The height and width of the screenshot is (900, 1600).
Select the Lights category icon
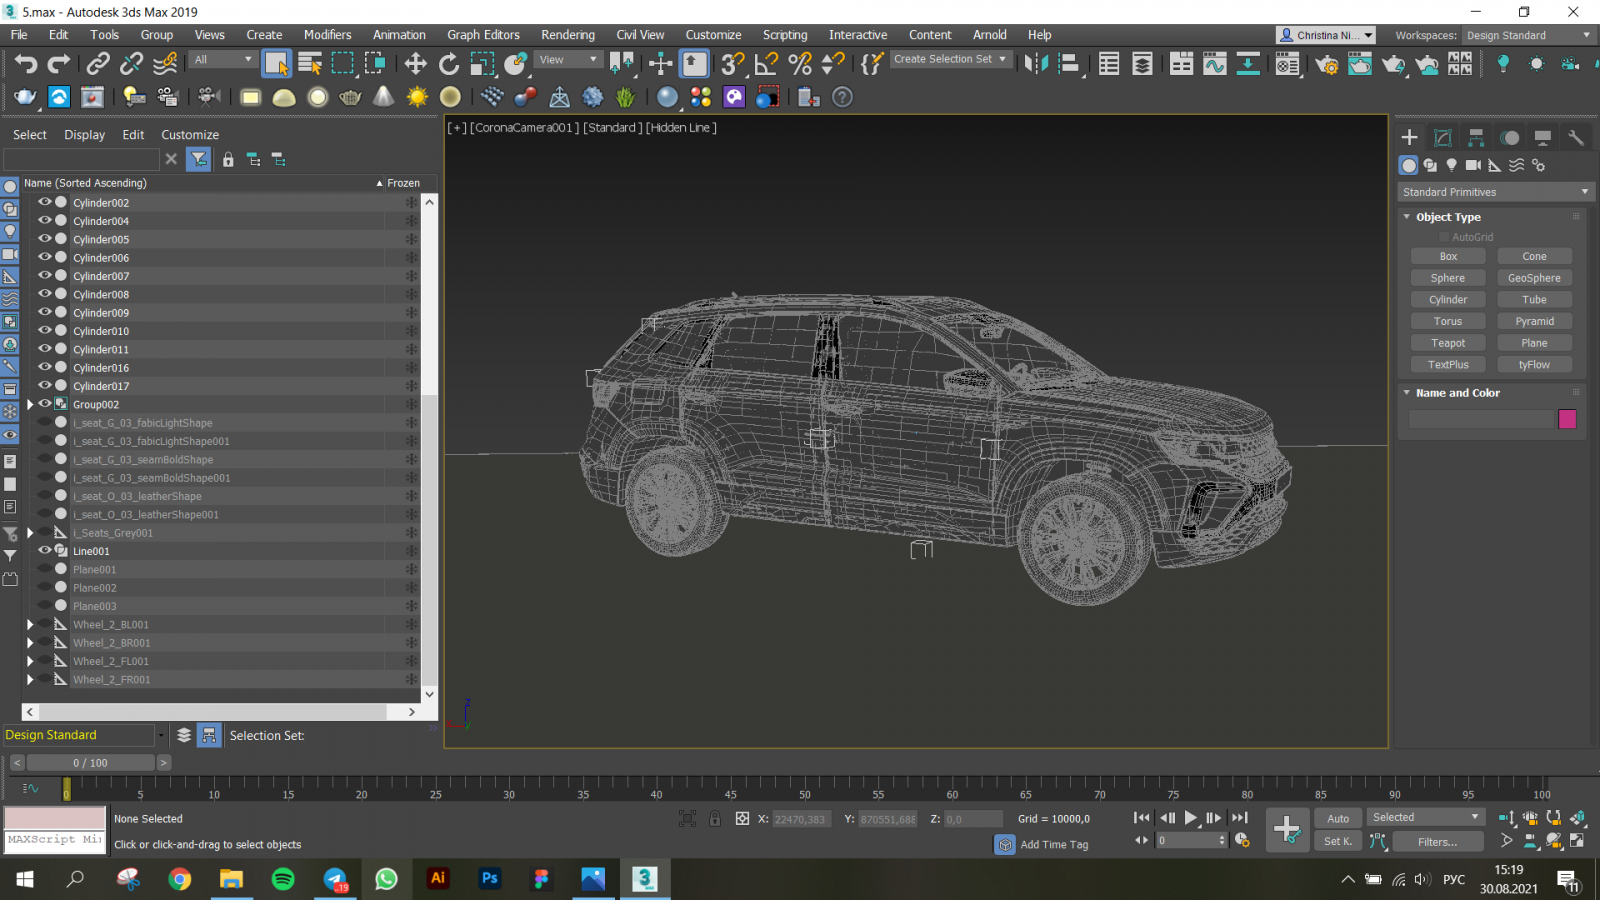(1452, 165)
